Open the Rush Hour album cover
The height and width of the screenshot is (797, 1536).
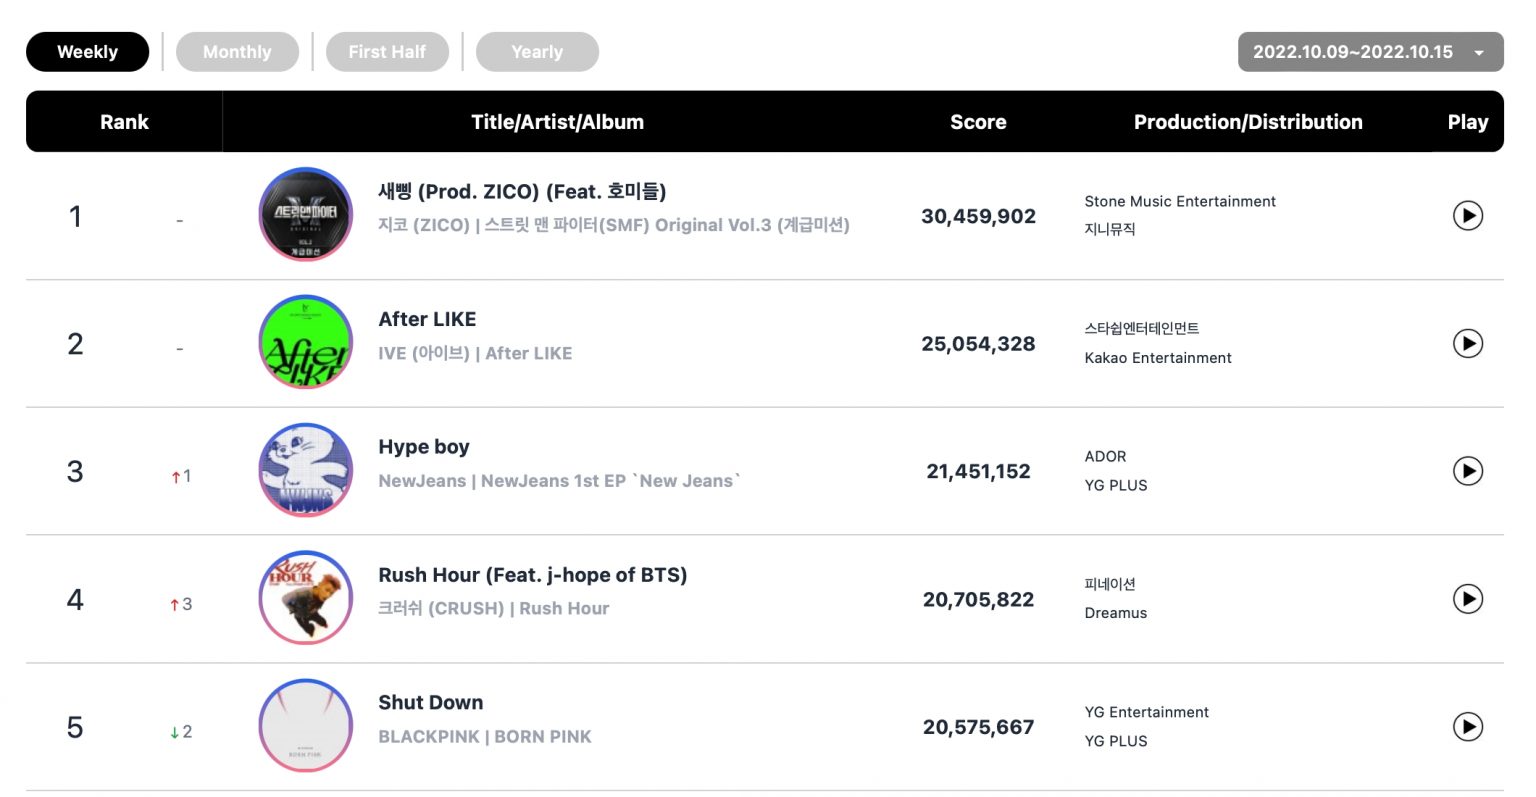[306, 598]
